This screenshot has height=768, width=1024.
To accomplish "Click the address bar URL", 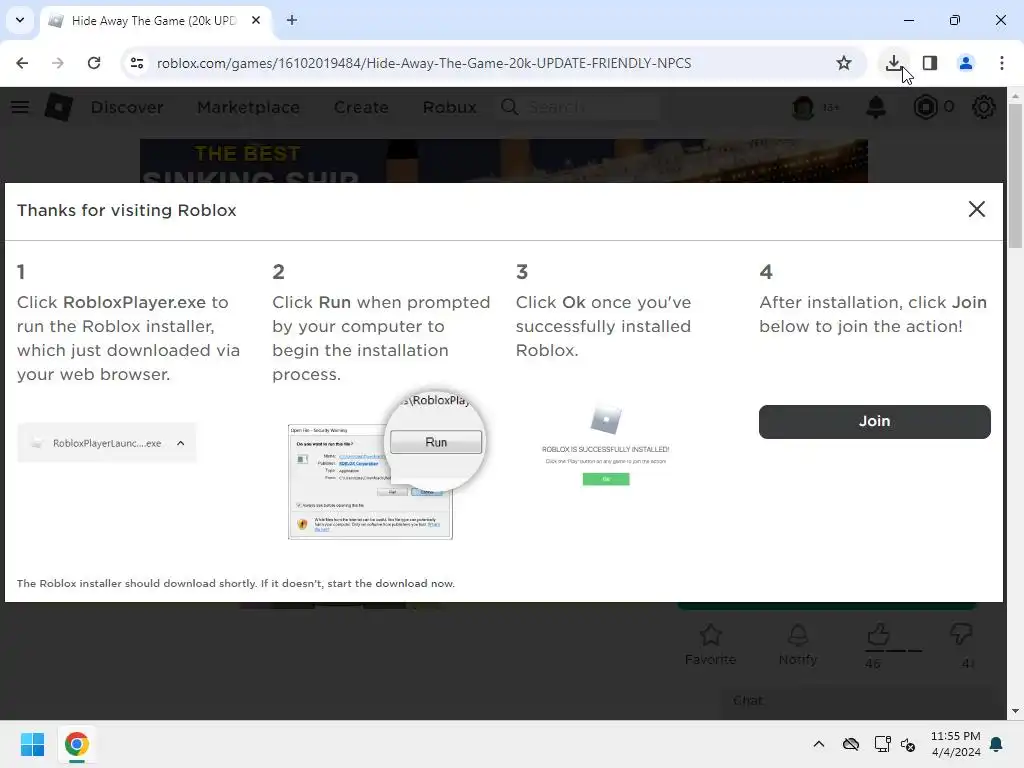I will click(424, 63).
